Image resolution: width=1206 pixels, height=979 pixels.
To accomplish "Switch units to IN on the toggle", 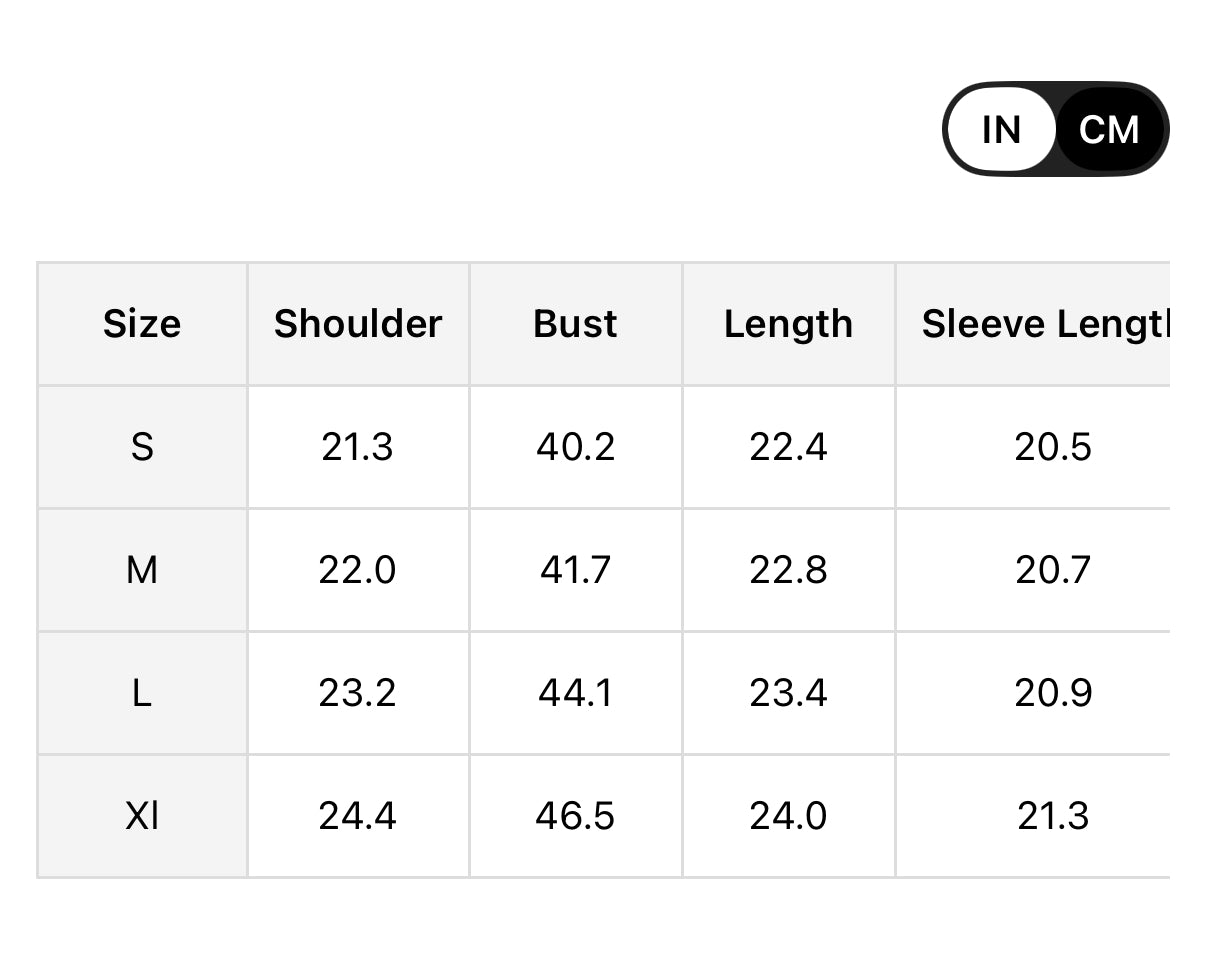I will 1001,130.
